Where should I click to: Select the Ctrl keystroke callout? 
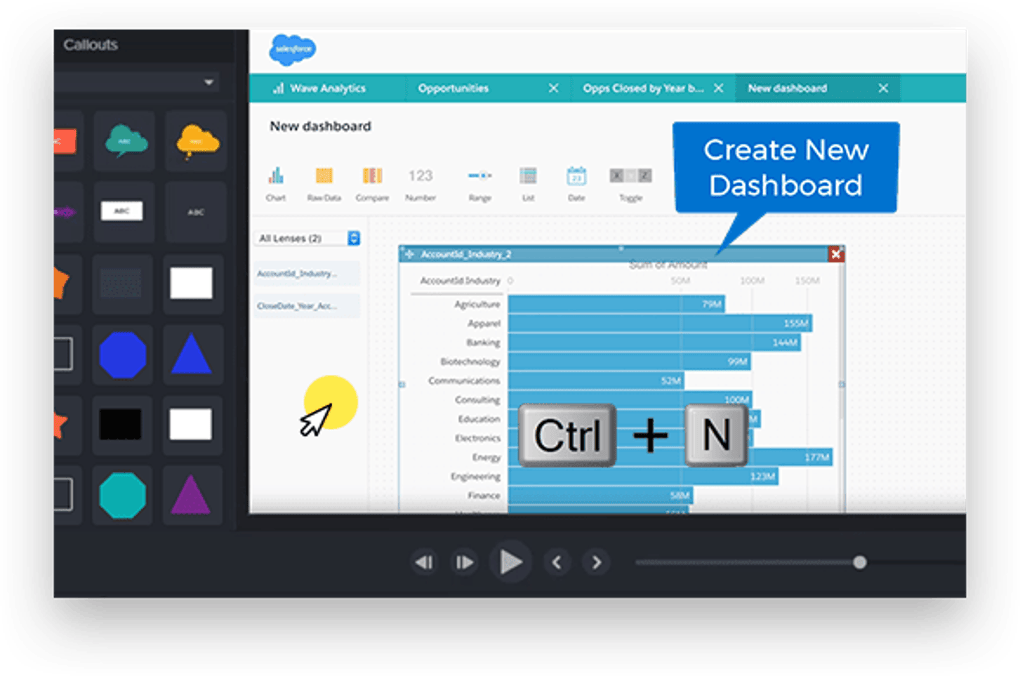click(567, 435)
